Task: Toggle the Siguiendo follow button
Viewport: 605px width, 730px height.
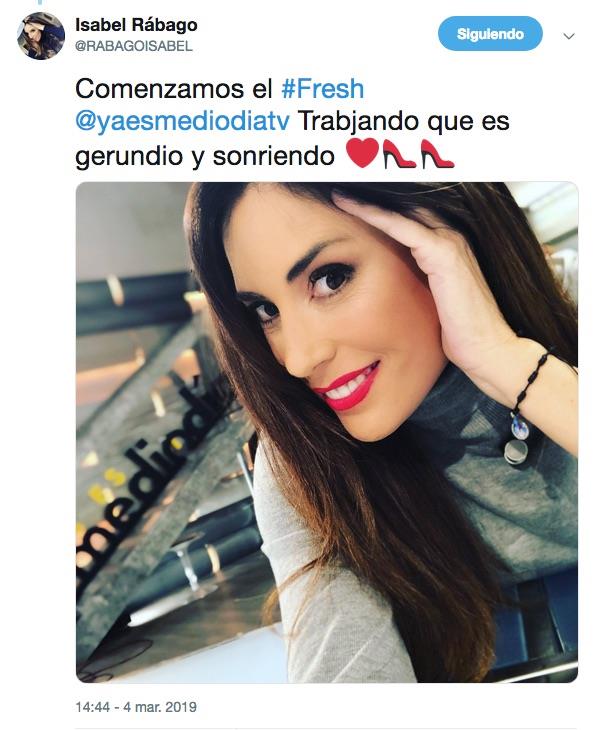Action: 490,34
